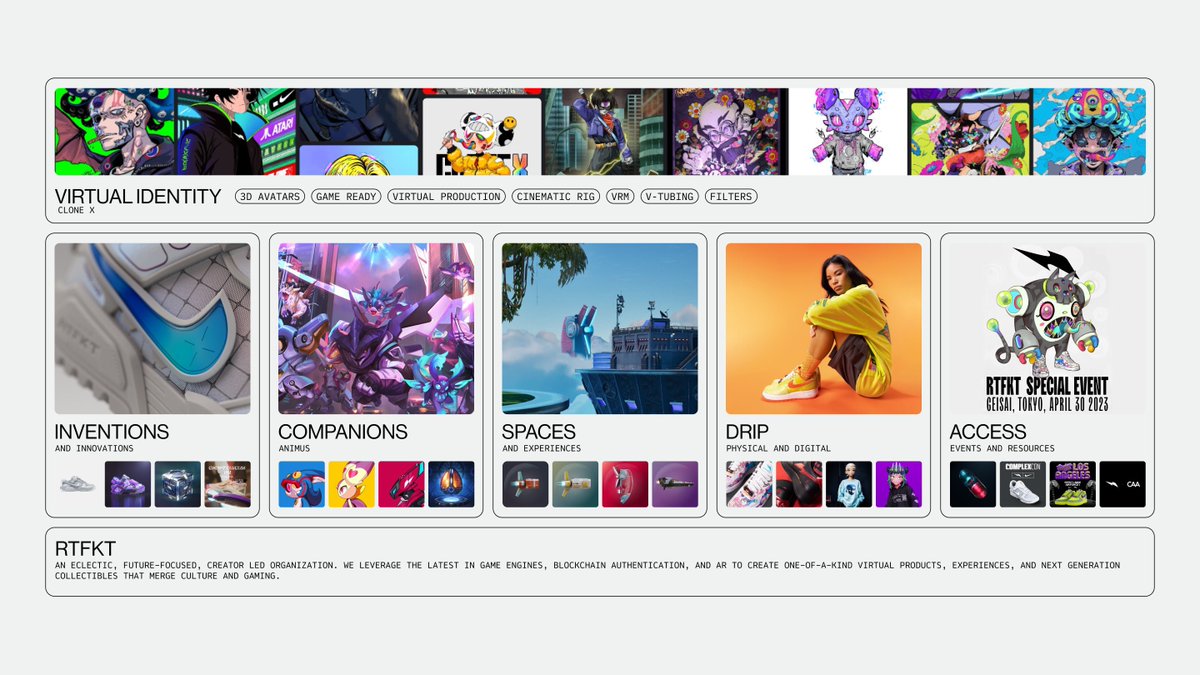Click the Los Angeles green sneakers thumbnail
This screenshot has height=675, width=1200.
click(x=1073, y=484)
